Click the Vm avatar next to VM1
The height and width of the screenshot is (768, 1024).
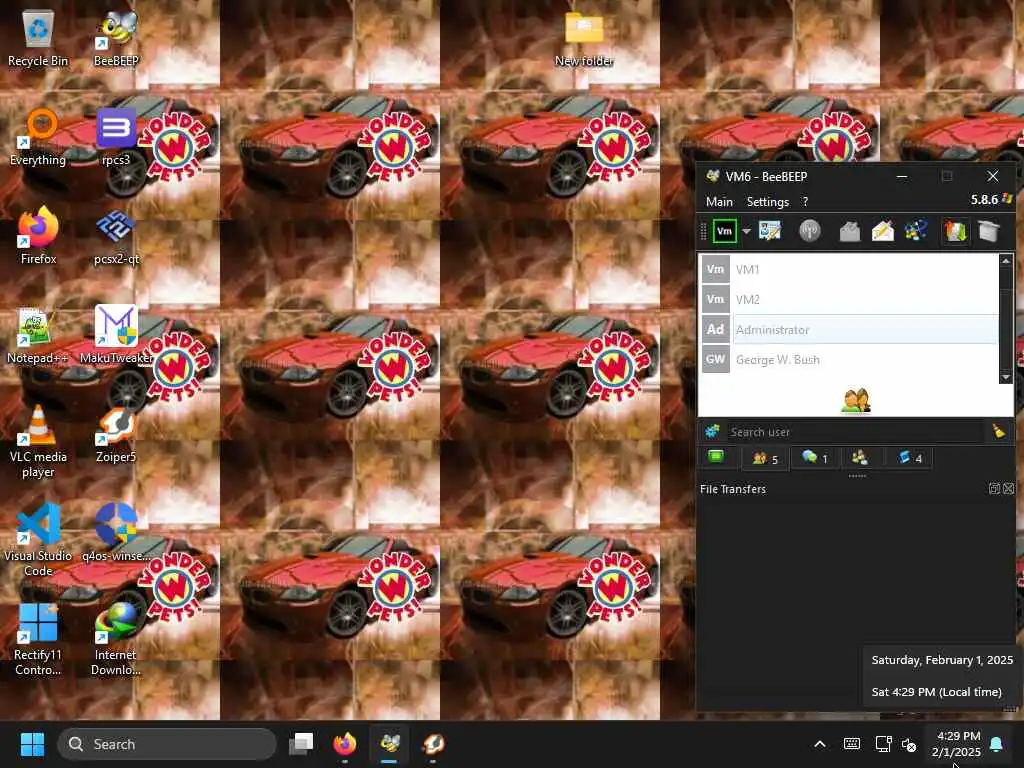[715, 269]
